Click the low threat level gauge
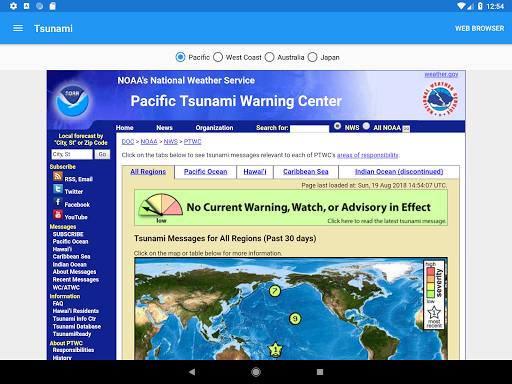Image resolution: width=512 pixels, height=384 pixels. [x=160, y=208]
